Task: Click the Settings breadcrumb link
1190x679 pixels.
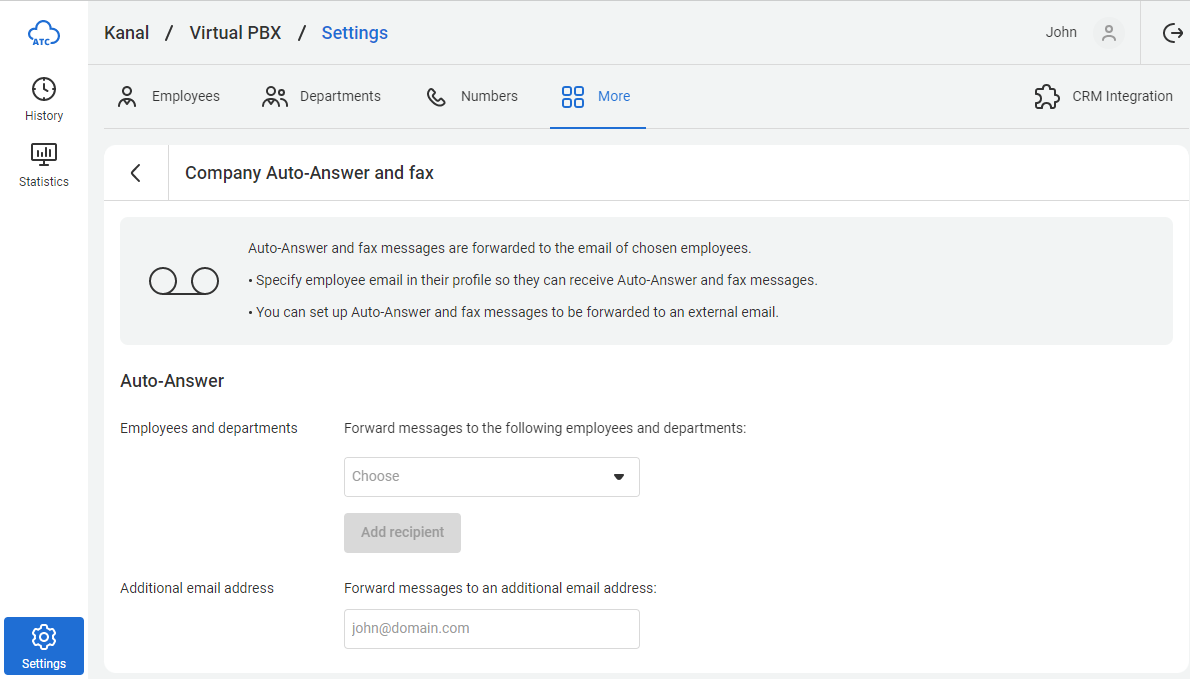Action: pos(354,33)
